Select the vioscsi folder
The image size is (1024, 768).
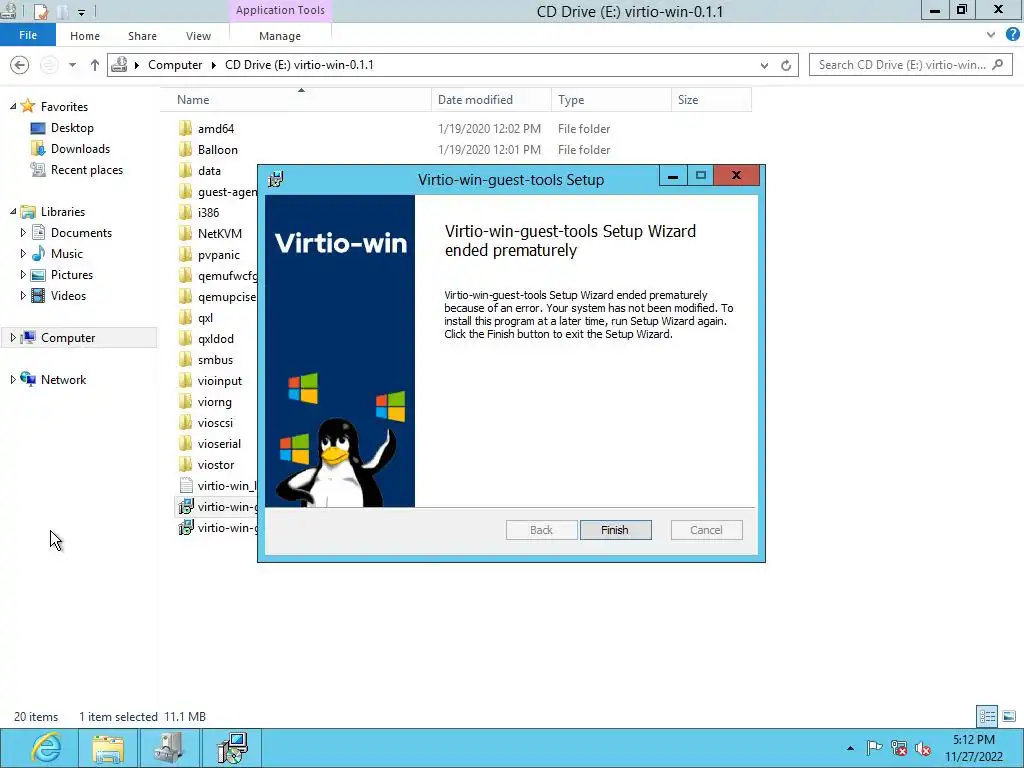(215, 423)
